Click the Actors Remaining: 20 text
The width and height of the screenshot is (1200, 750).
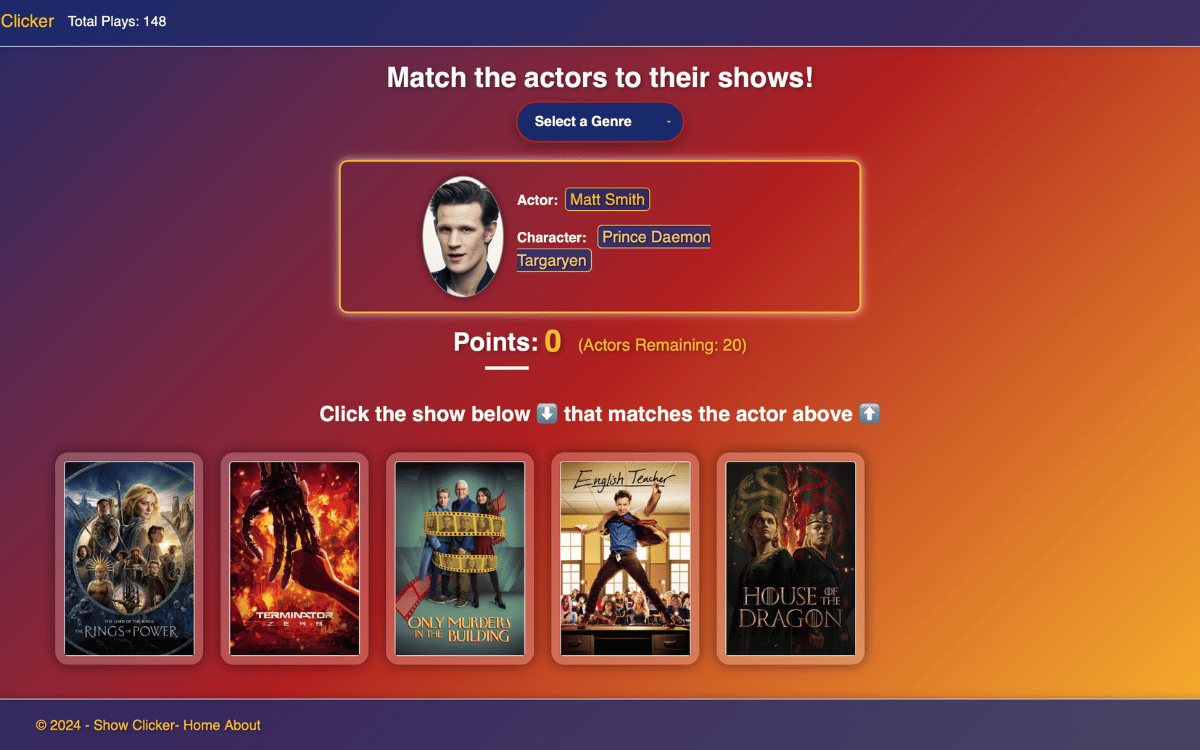[662, 345]
